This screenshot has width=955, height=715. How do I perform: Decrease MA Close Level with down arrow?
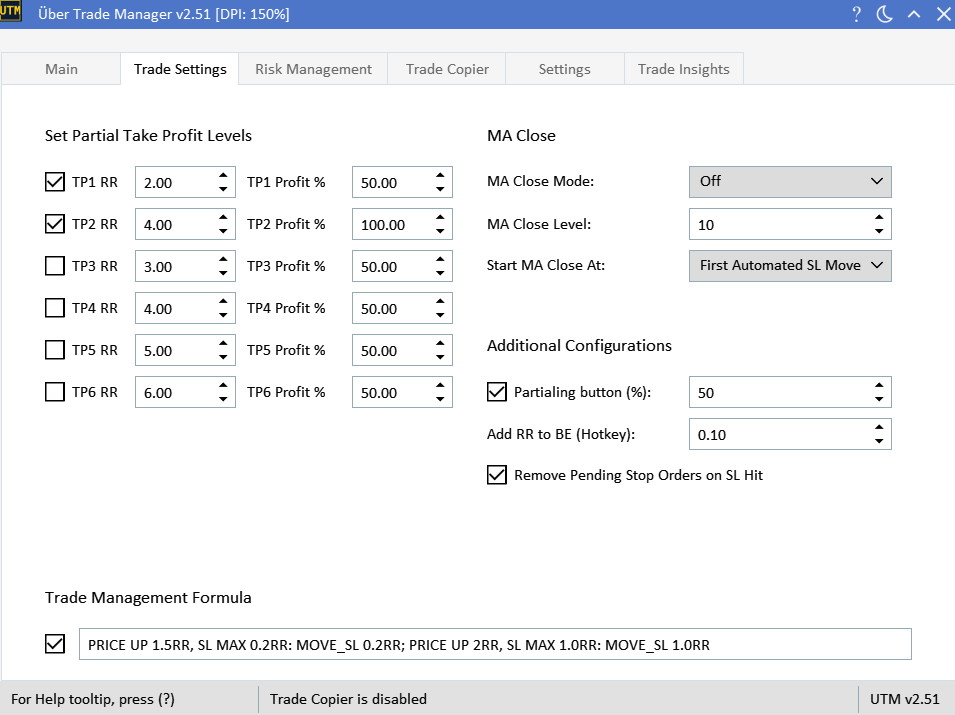coord(879,231)
